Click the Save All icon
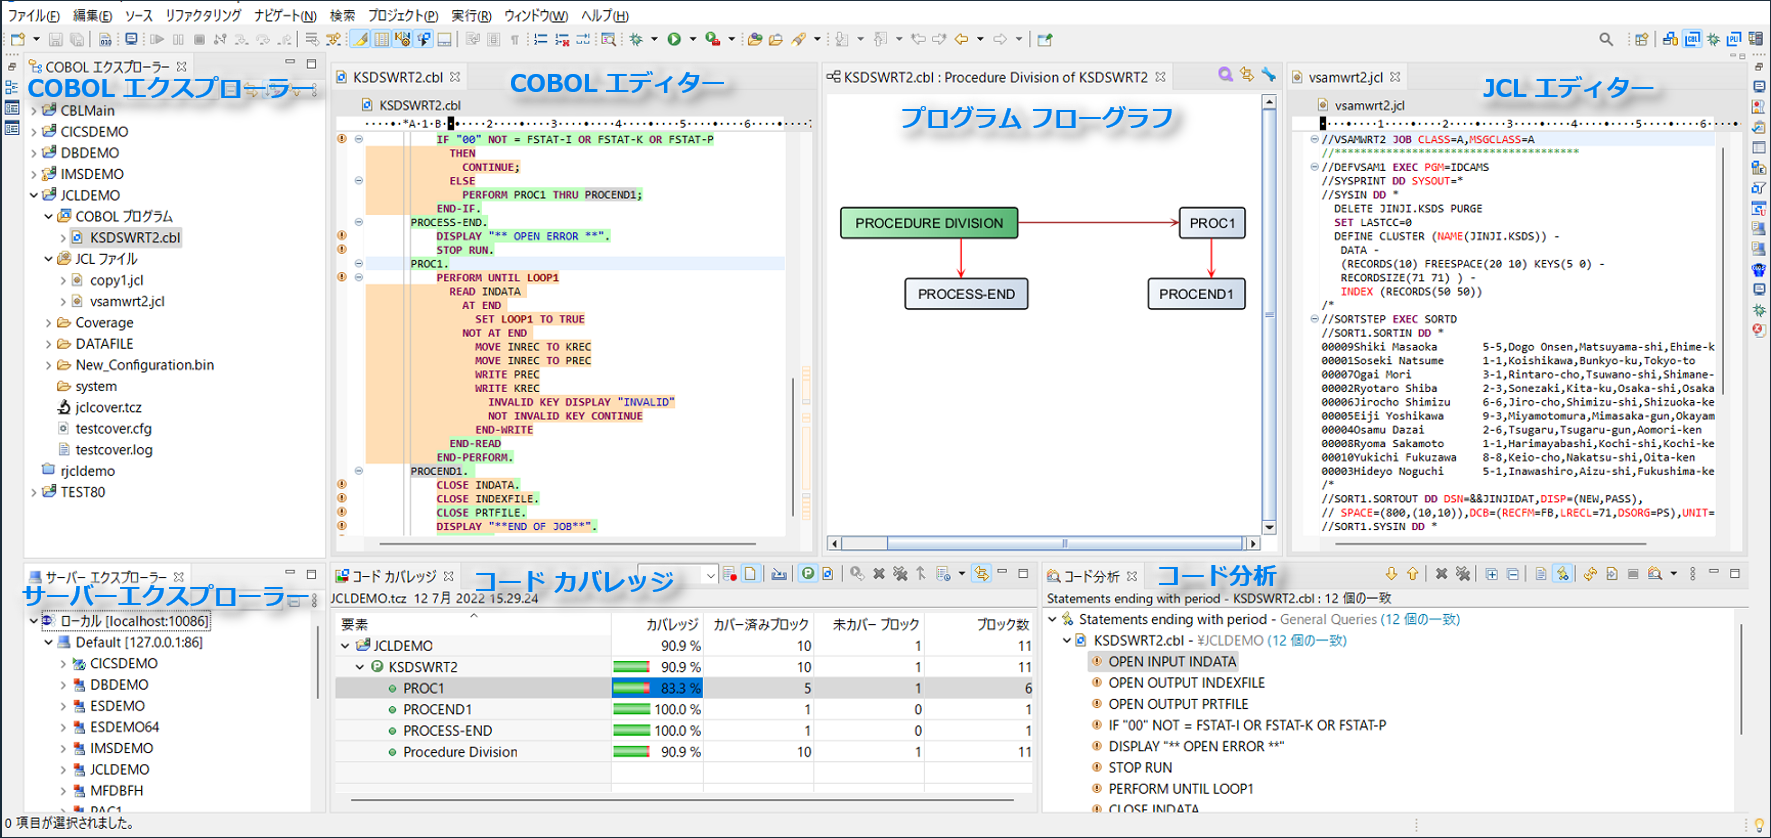 (76, 40)
